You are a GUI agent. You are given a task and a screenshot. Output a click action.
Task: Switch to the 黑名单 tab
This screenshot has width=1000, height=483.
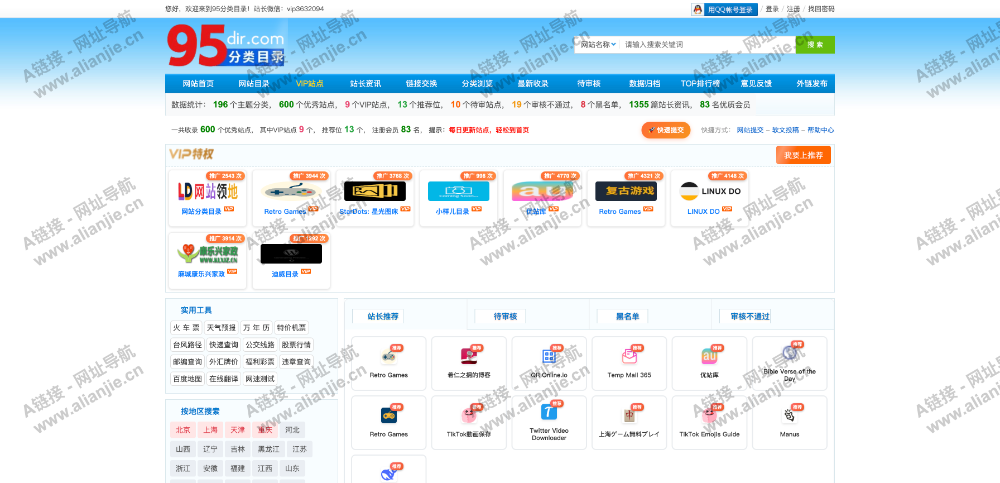pyautogui.click(x=627, y=316)
